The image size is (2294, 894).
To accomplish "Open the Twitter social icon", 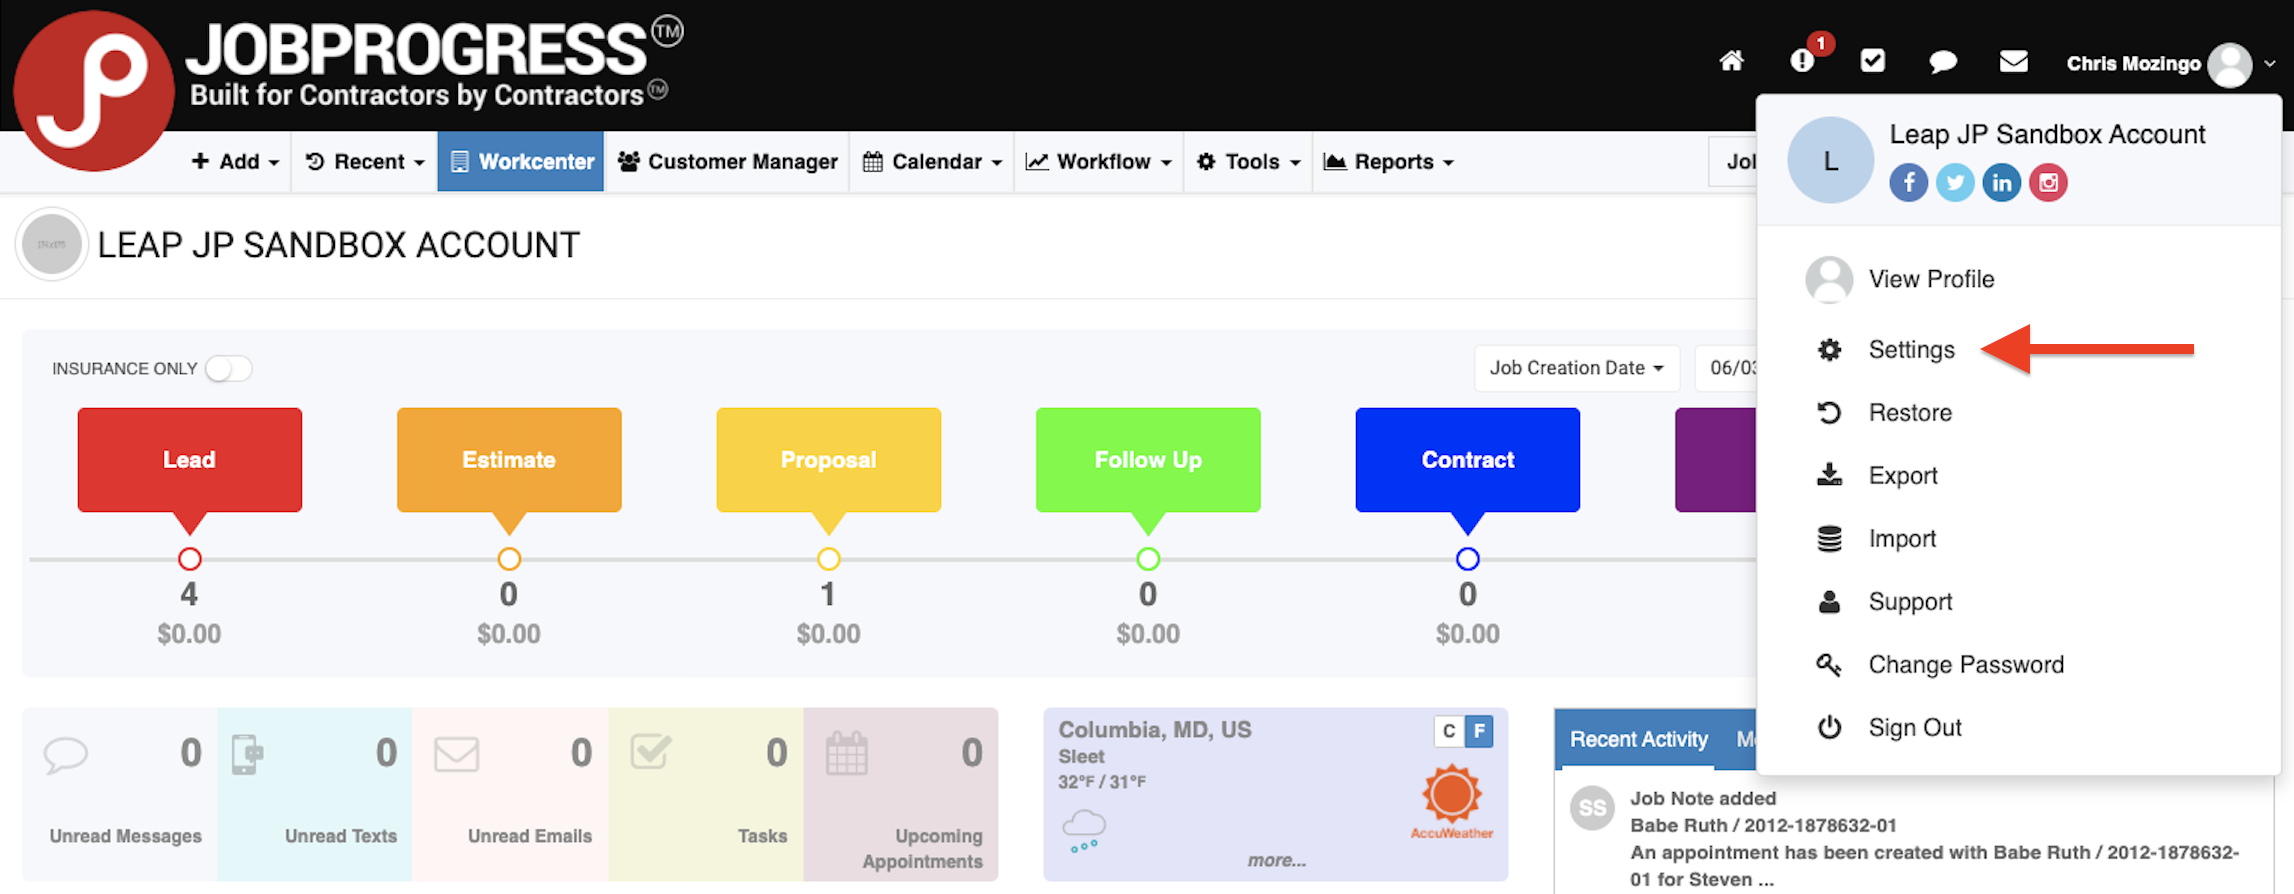I will click(1955, 182).
